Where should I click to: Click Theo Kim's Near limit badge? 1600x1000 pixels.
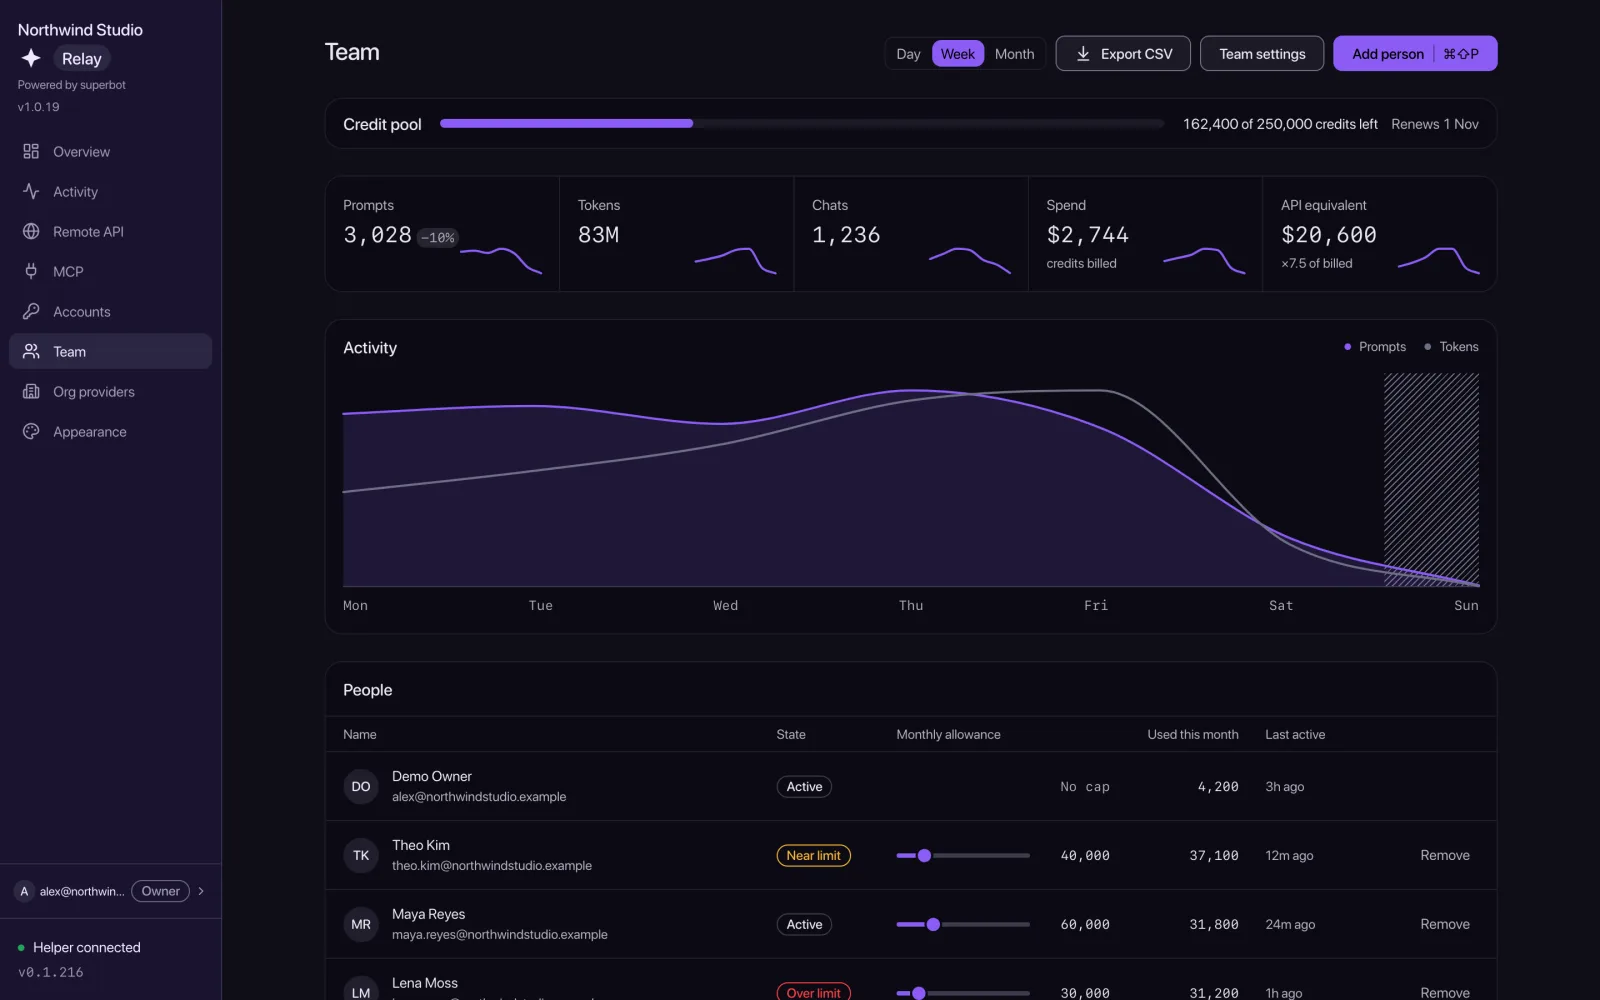click(813, 855)
